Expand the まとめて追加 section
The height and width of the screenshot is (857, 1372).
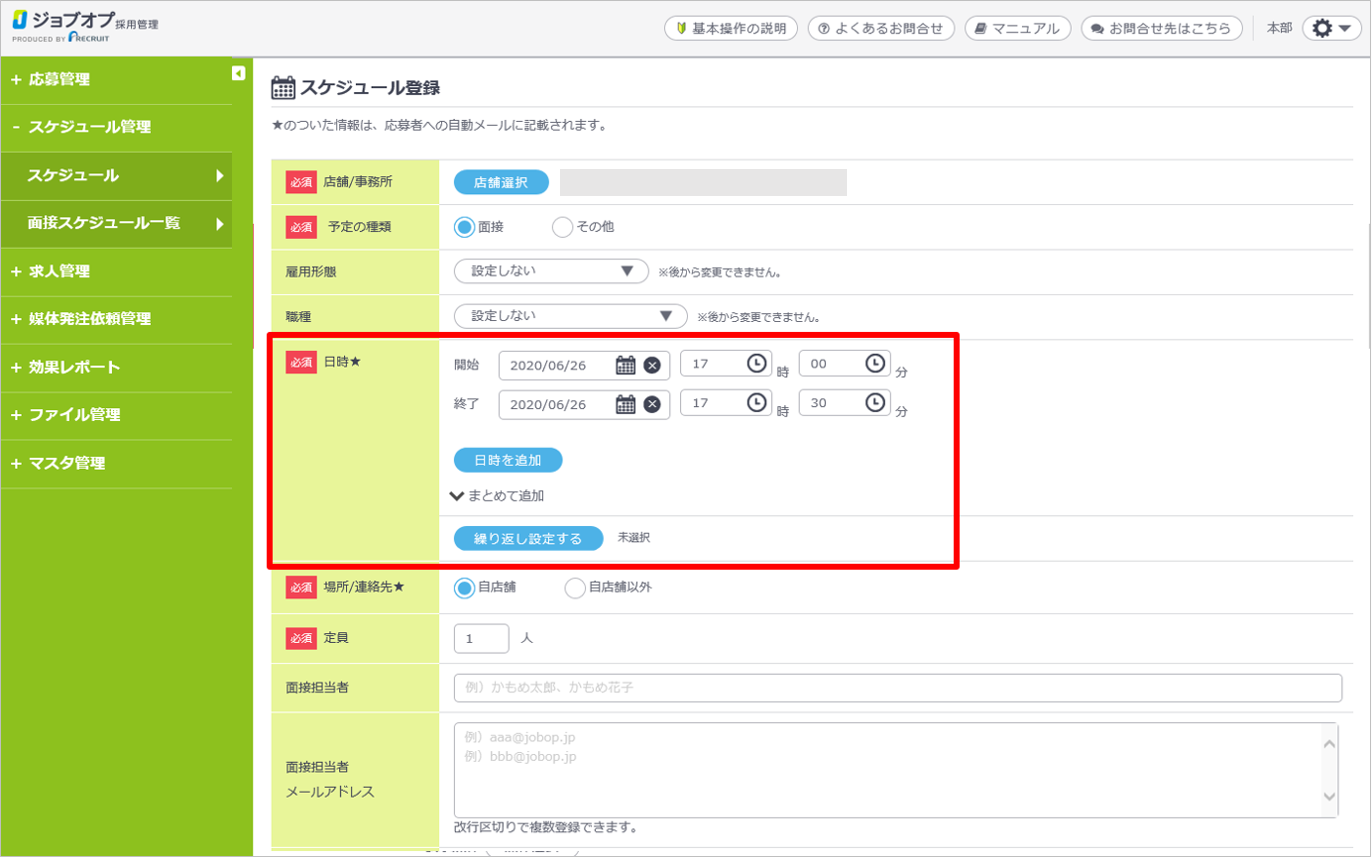pos(497,495)
